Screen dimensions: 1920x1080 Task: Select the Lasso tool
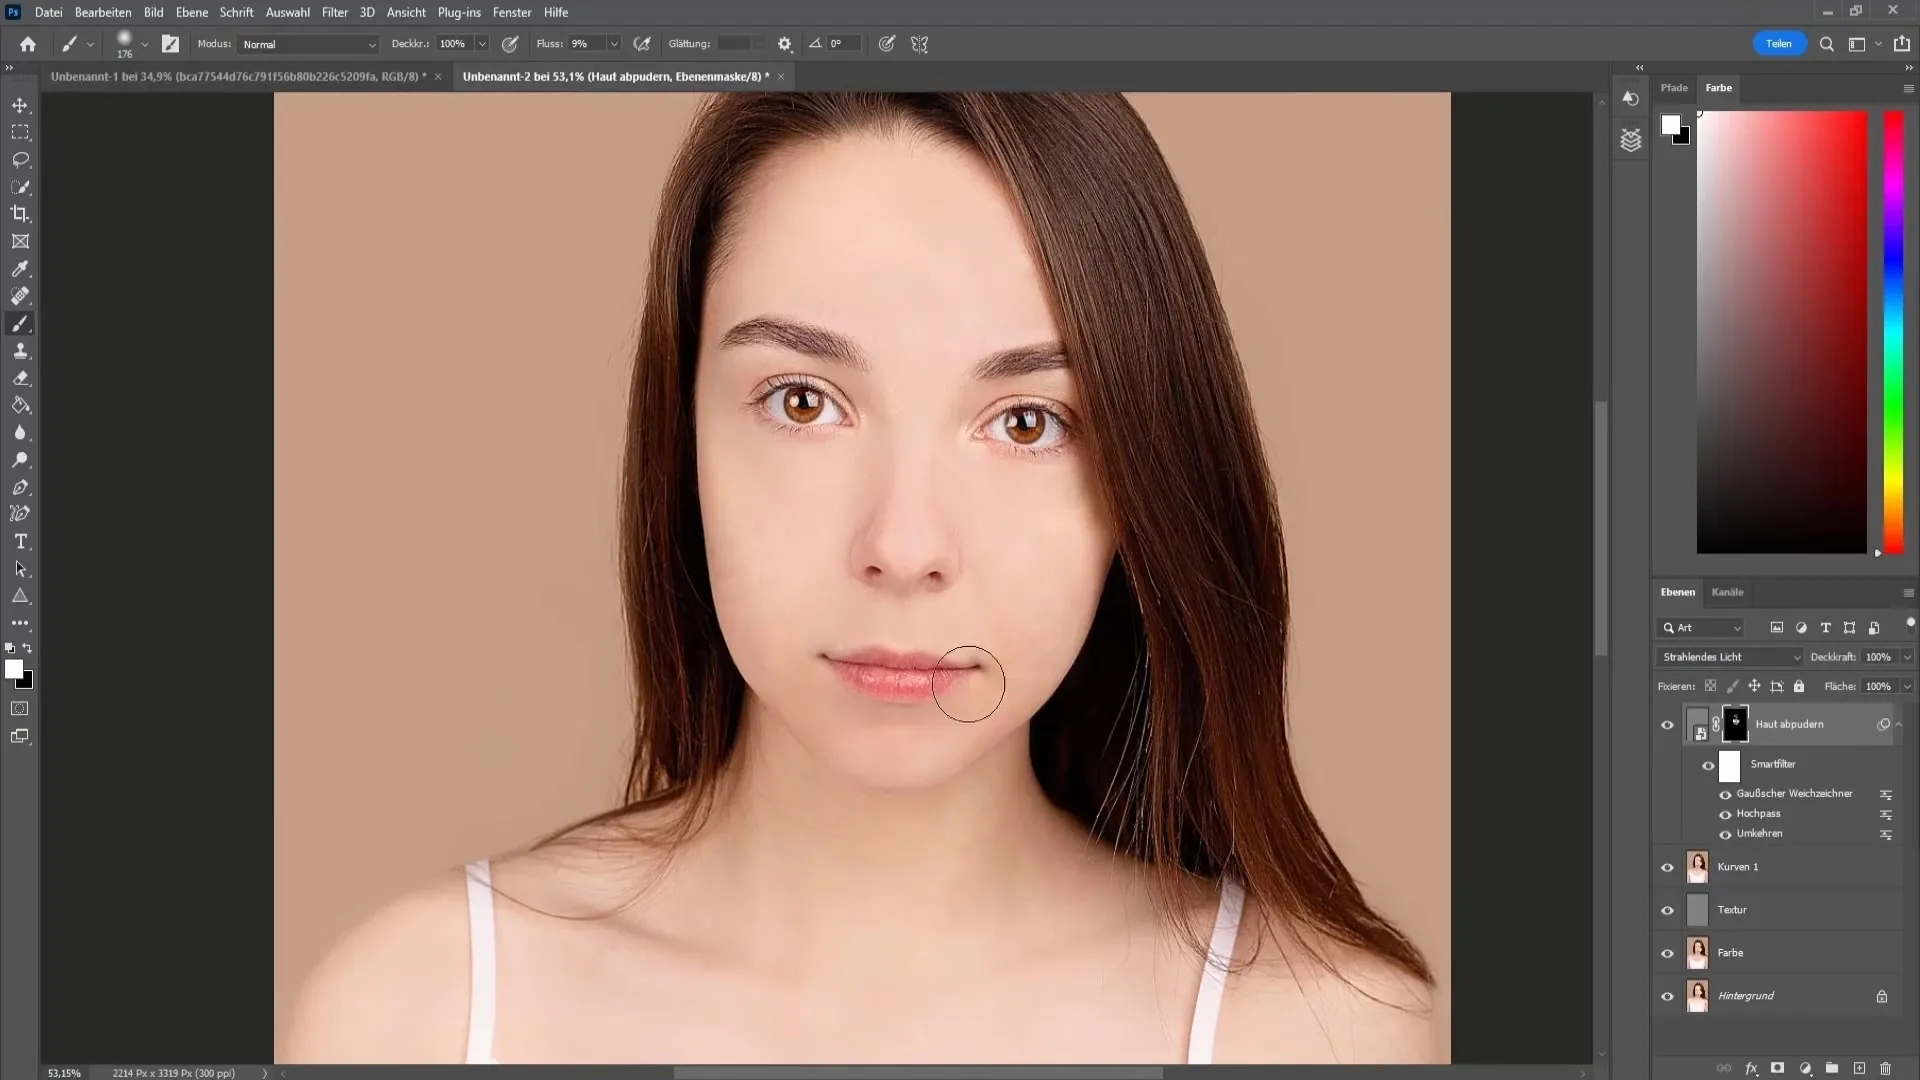tap(20, 158)
